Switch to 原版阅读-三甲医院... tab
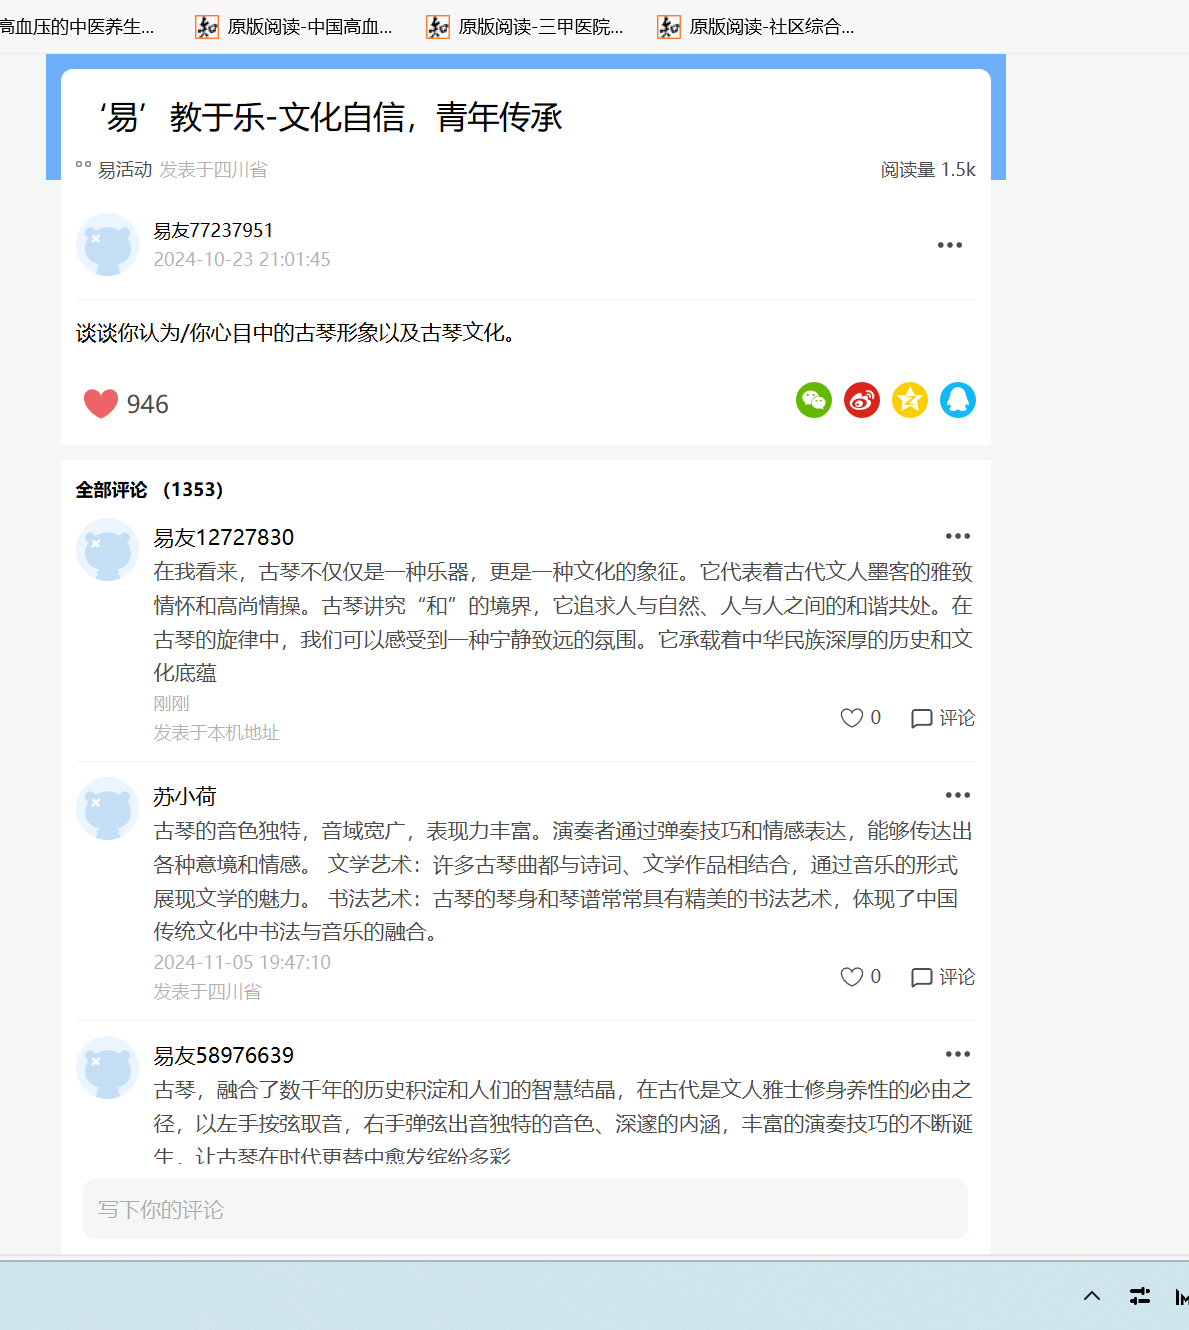 pyautogui.click(x=525, y=27)
